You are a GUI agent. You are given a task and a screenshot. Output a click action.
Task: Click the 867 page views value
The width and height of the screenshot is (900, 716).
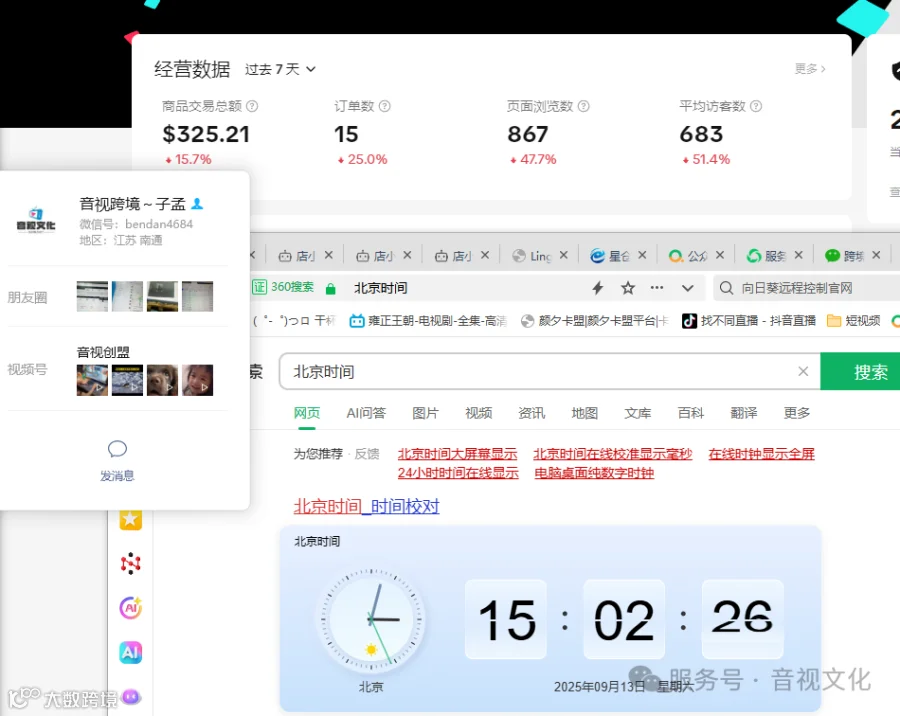527,134
